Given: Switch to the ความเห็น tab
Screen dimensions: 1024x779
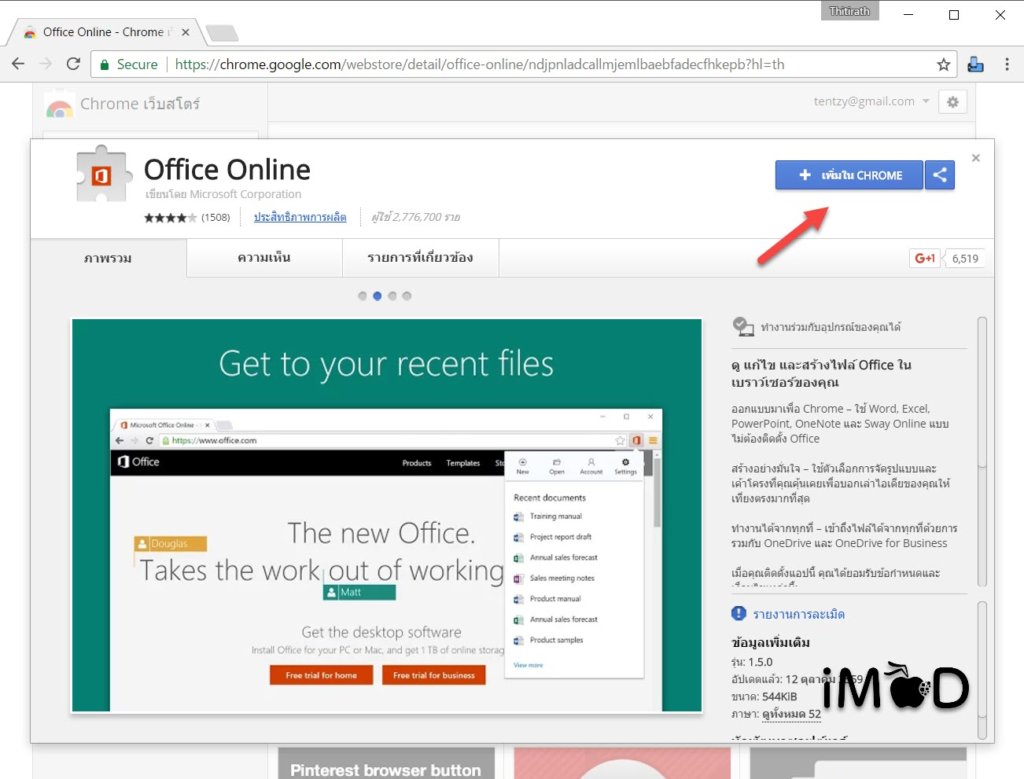Looking at the screenshot, I should pos(264,258).
